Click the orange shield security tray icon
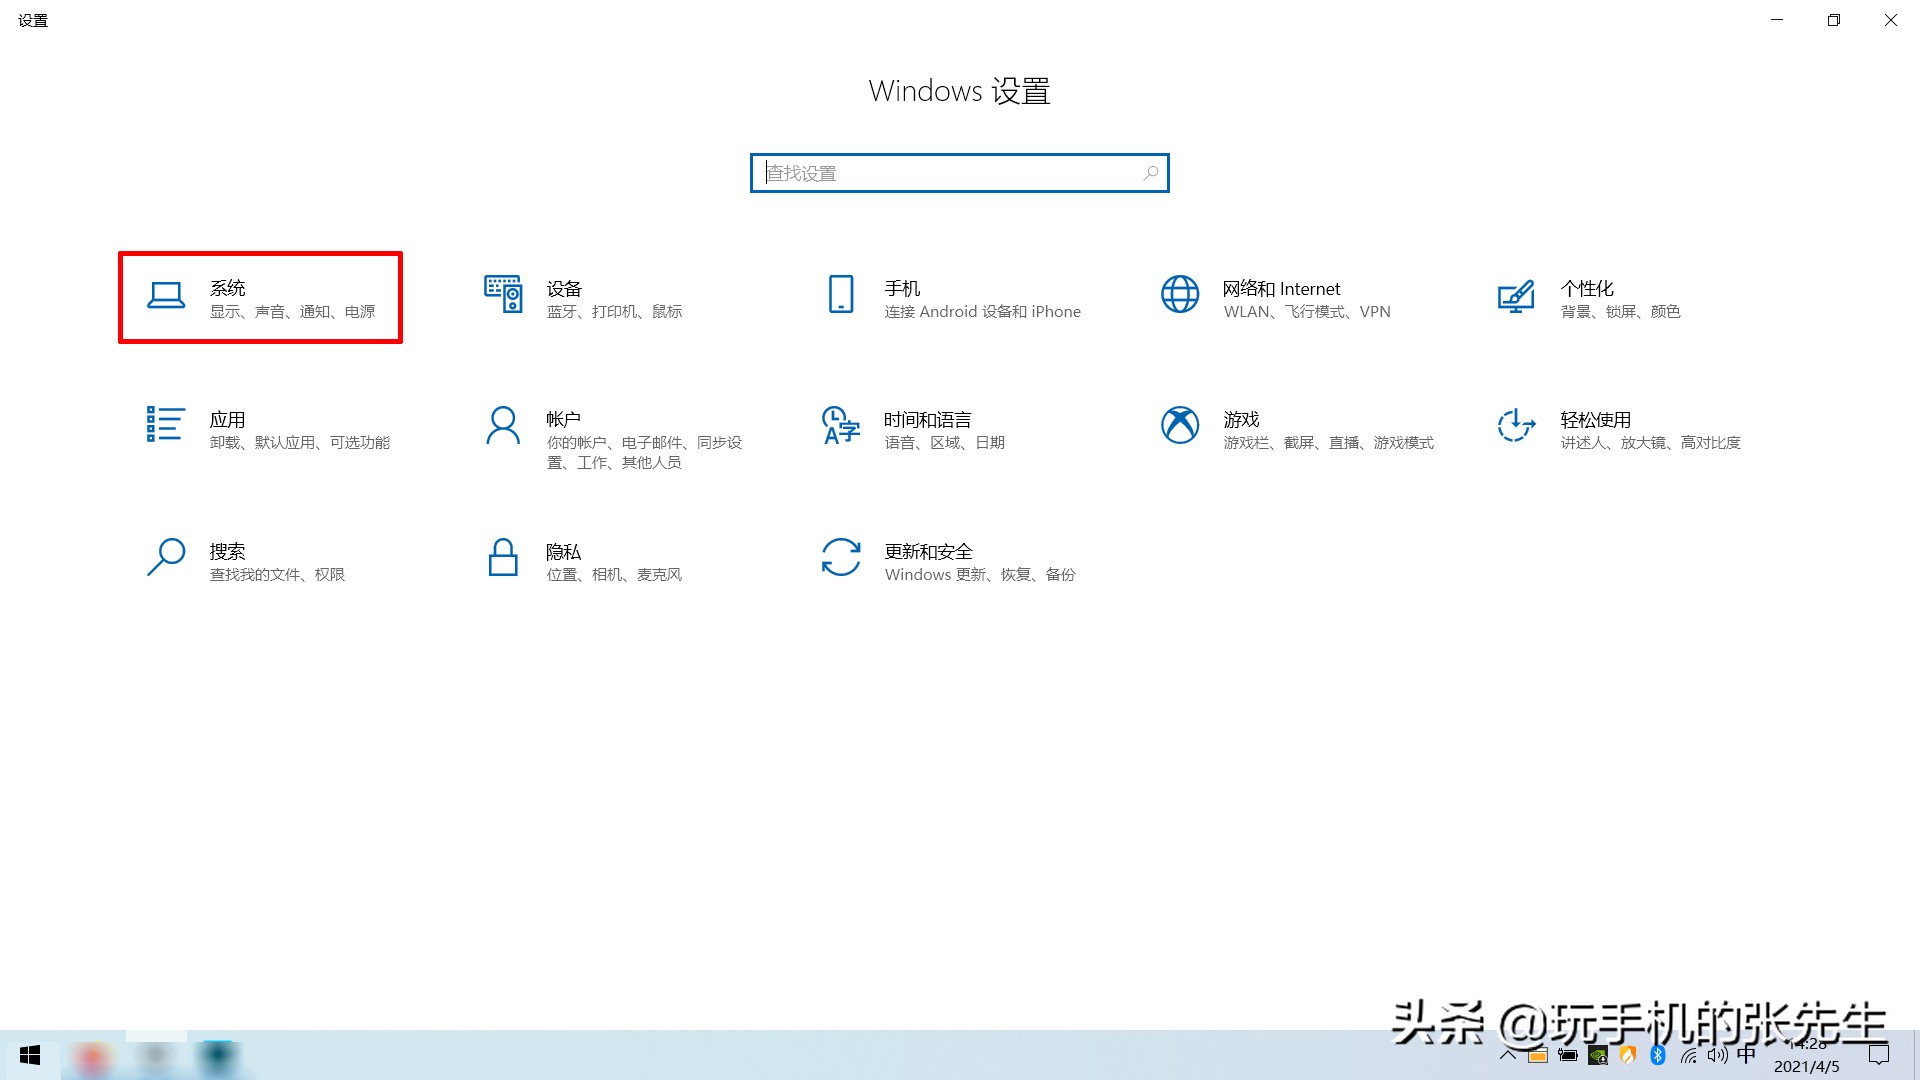This screenshot has height=1080, width=1920. pos(1628,1055)
